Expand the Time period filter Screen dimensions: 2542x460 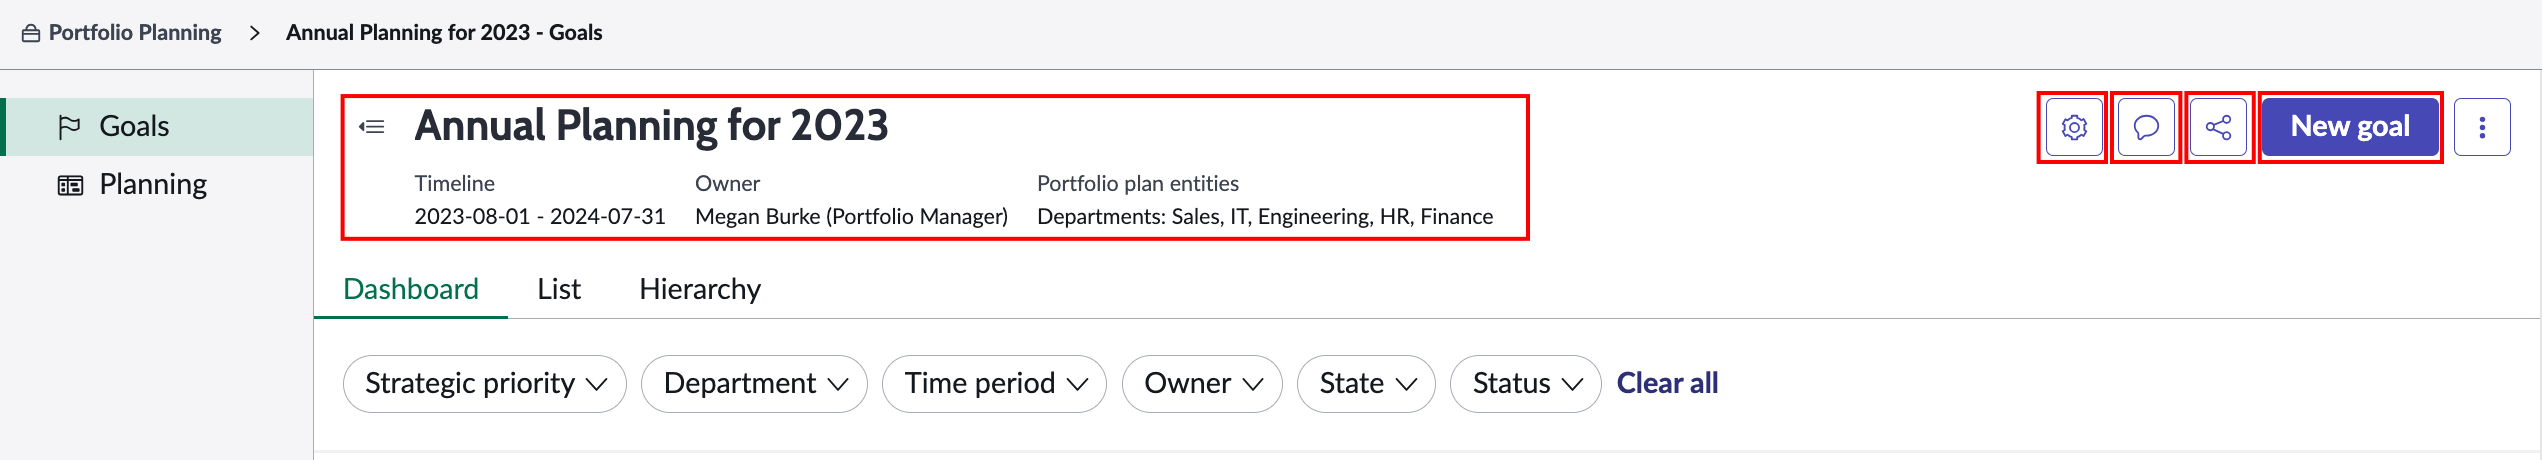click(x=994, y=384)
